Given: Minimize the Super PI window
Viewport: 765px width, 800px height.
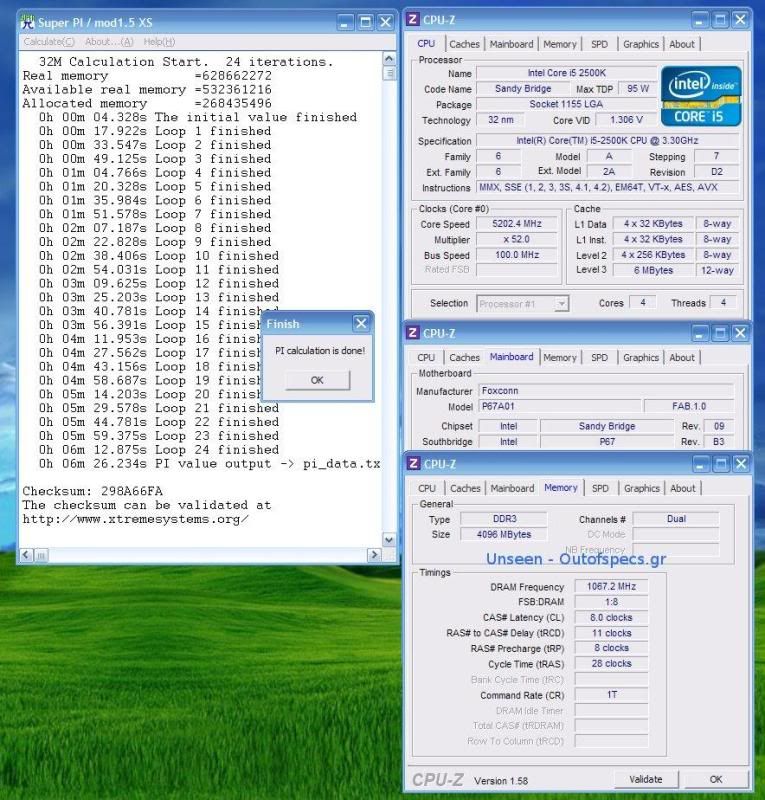Looking at the screenshot, I should pos(344,22).
